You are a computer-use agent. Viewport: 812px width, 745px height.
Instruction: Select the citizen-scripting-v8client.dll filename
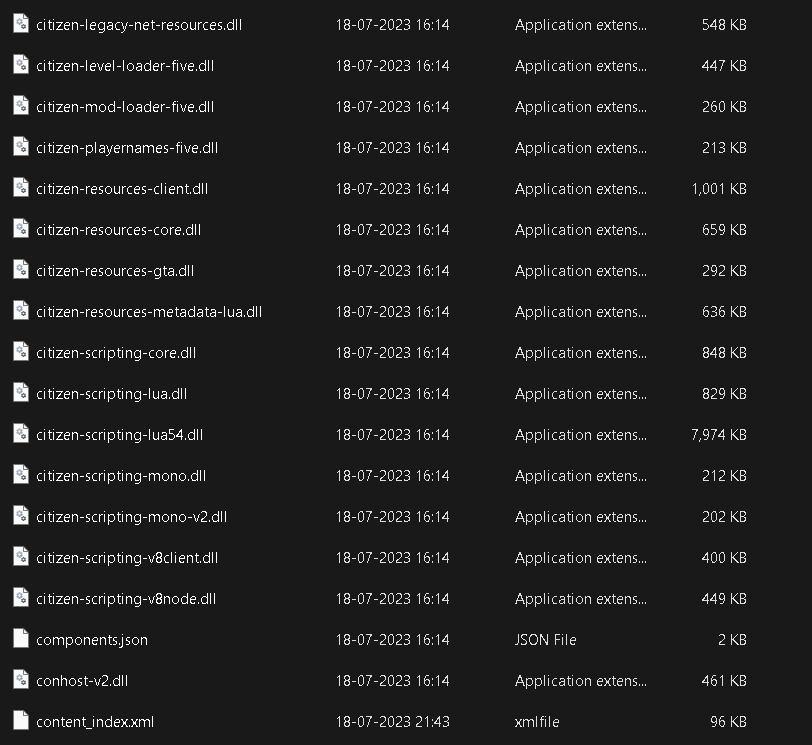click(127, 558)
